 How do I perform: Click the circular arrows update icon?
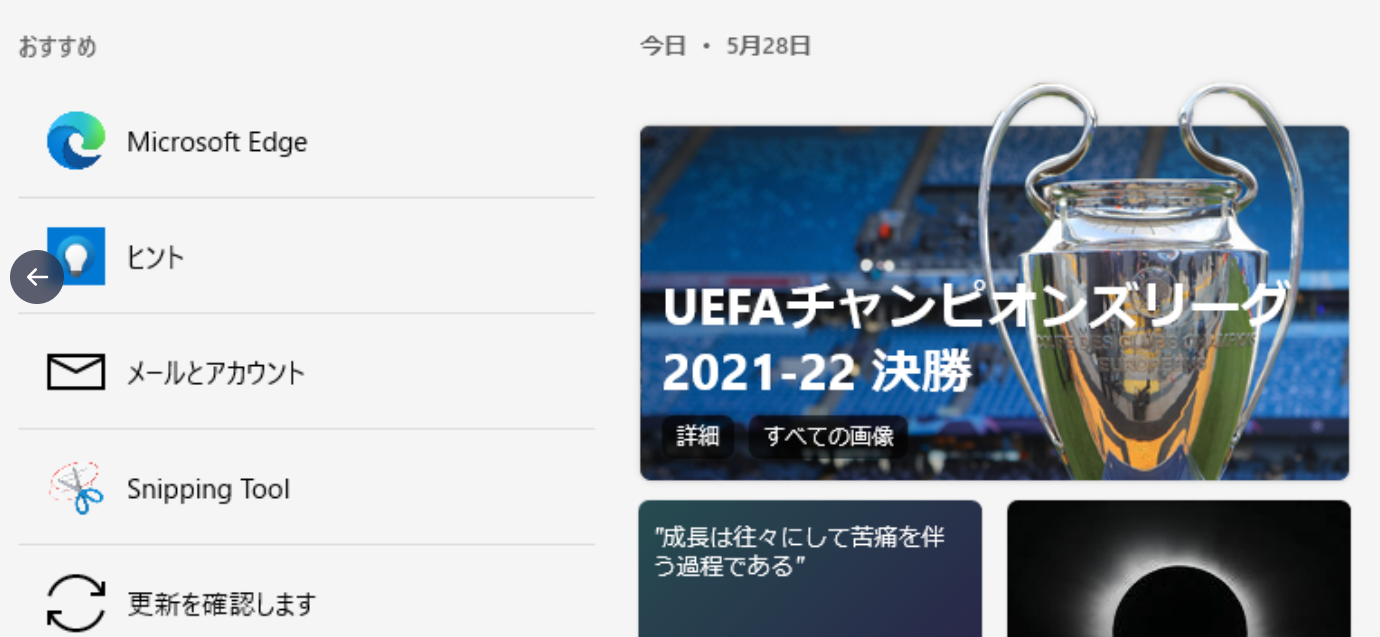tap(76, 603)
